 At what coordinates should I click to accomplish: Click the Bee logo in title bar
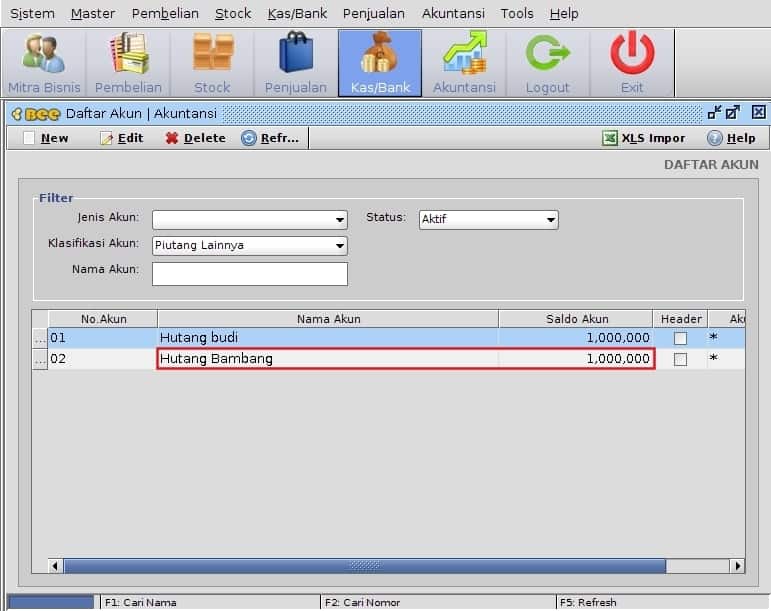tap(36, 114)
